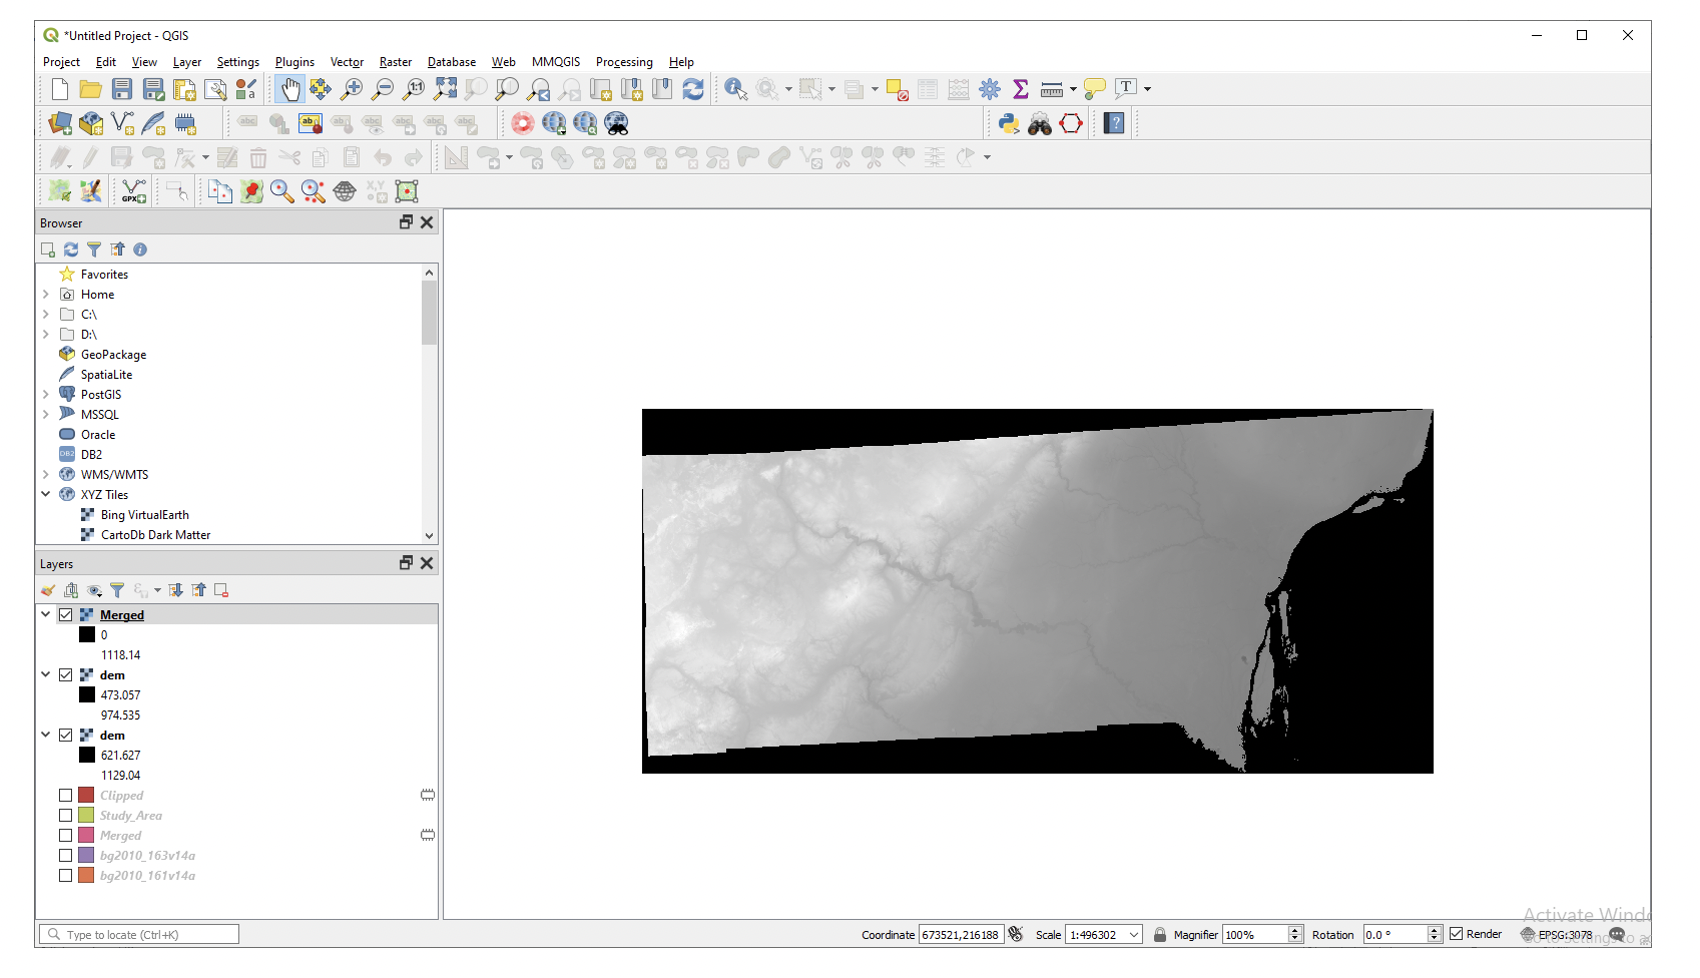Click the Coordinate field in status bar
Viewport: 1700px width, 978px height.
click(961, 935)
